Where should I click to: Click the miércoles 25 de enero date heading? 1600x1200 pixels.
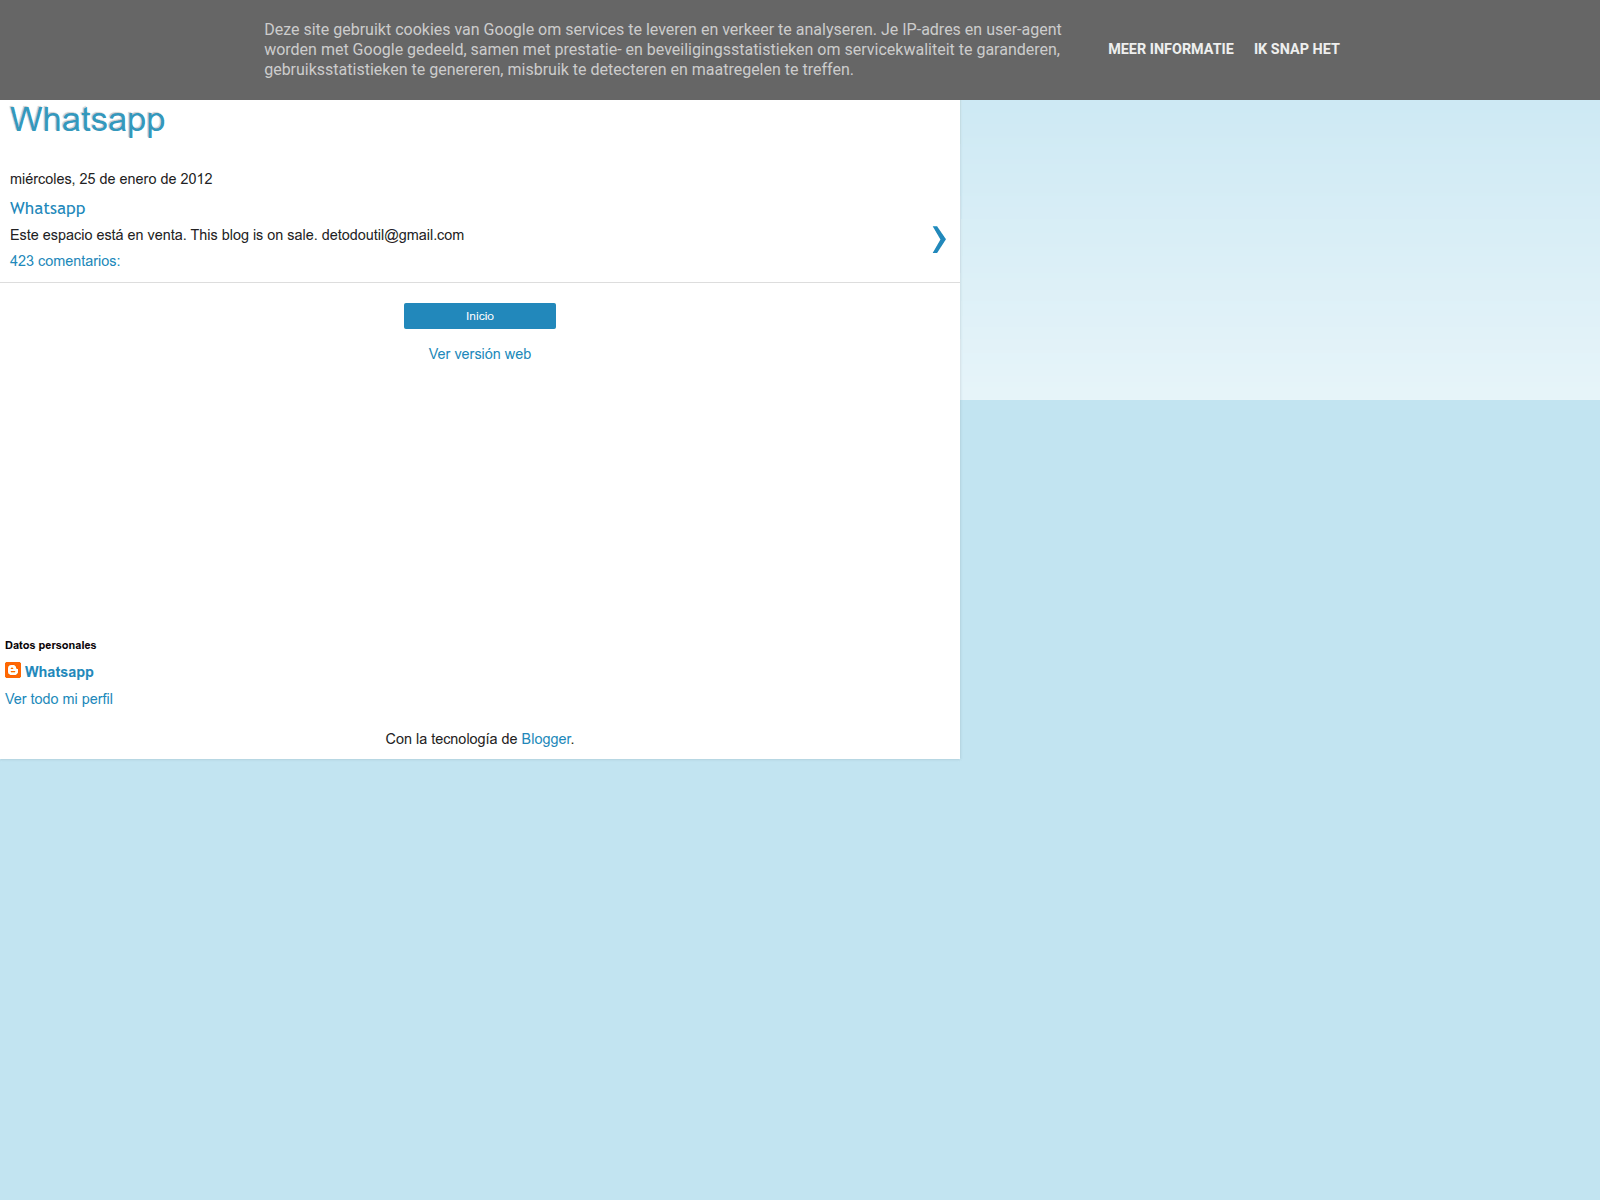(110, 179)
